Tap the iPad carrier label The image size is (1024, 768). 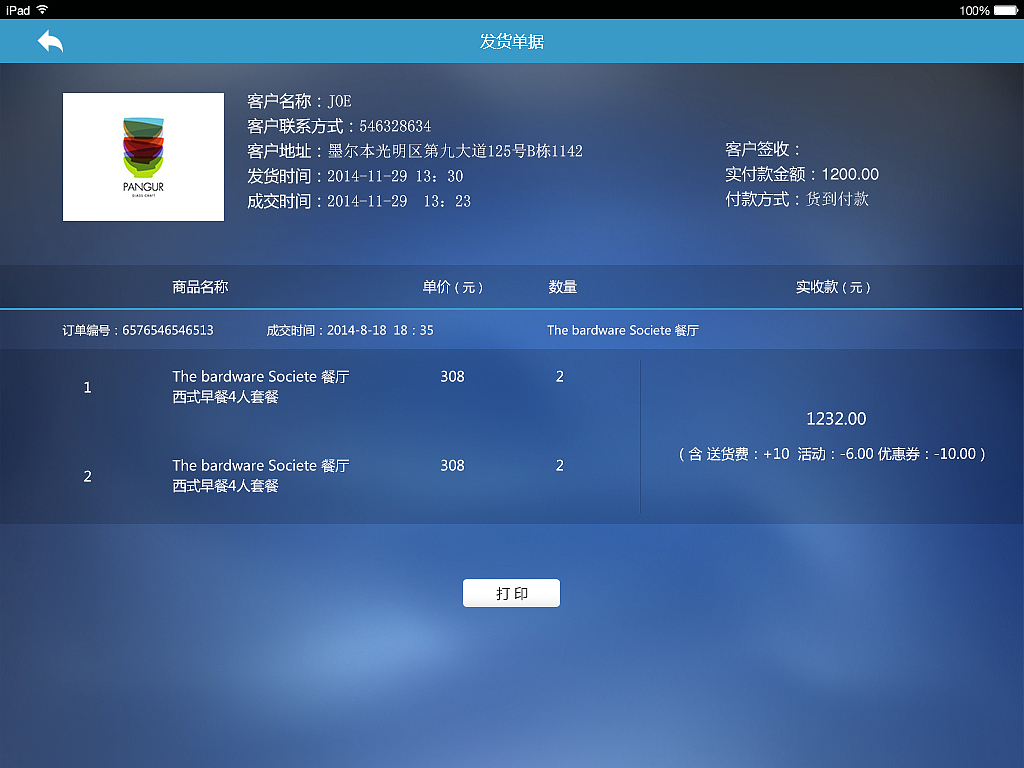pyautogui.click(x=18, y=10)
